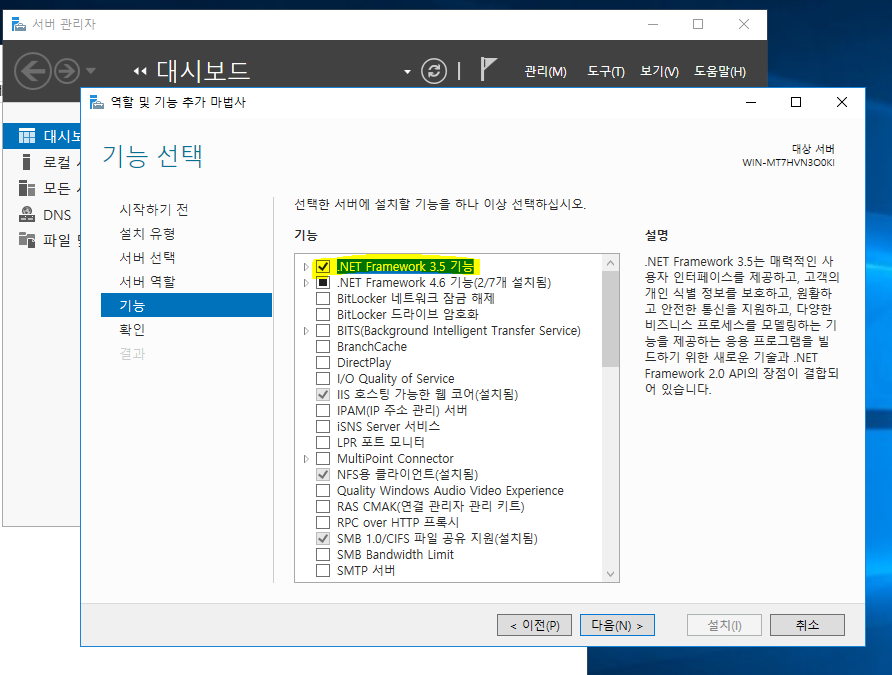
Task: Check iSNS Server 서비스 checkbox
Action: 323,426
